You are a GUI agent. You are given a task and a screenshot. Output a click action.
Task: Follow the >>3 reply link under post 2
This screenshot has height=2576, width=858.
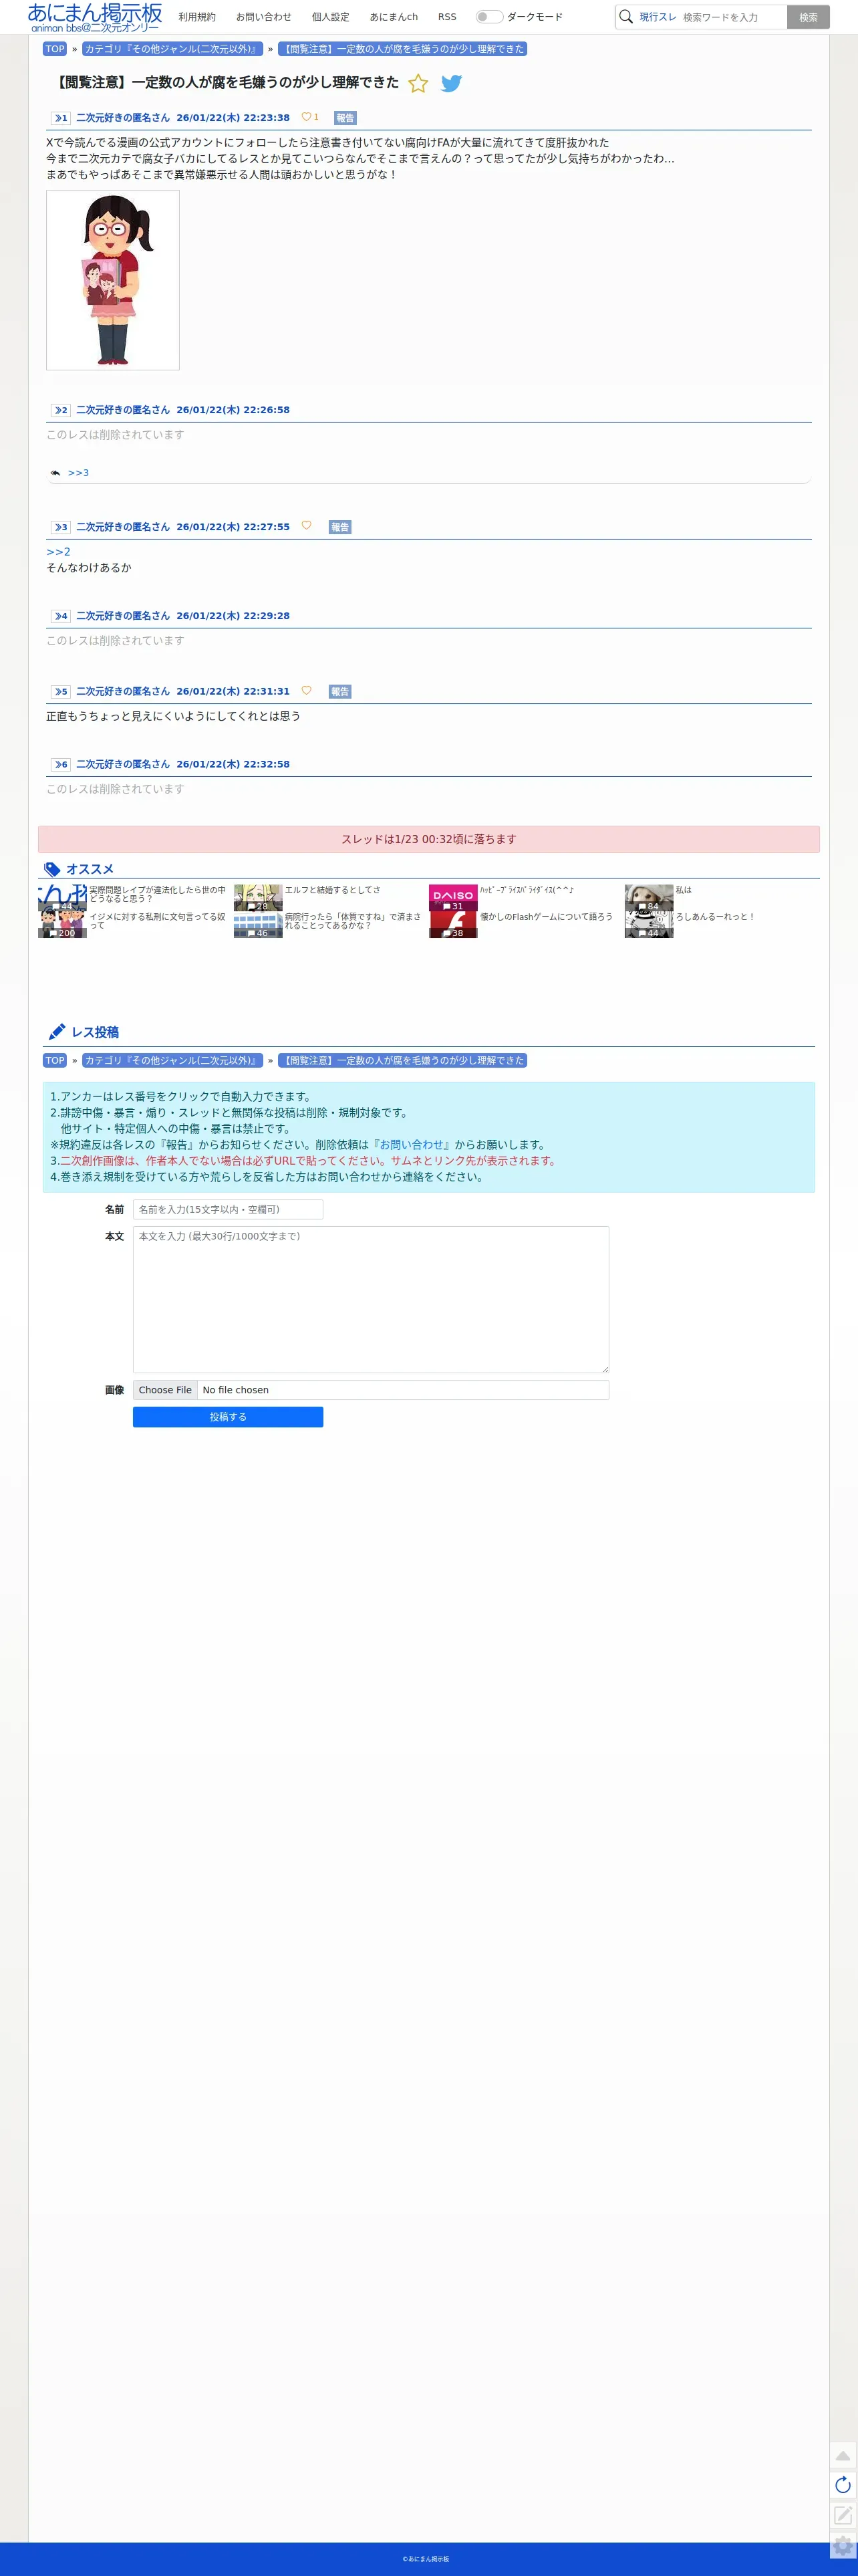(x=78, y=473)
